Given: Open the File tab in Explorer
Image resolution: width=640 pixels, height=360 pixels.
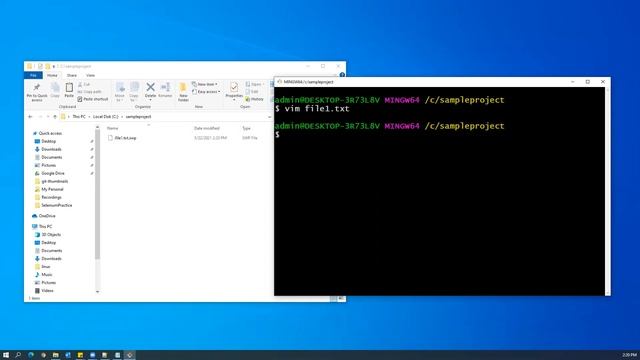Looking at the screenshot, I should pos(33,76).
